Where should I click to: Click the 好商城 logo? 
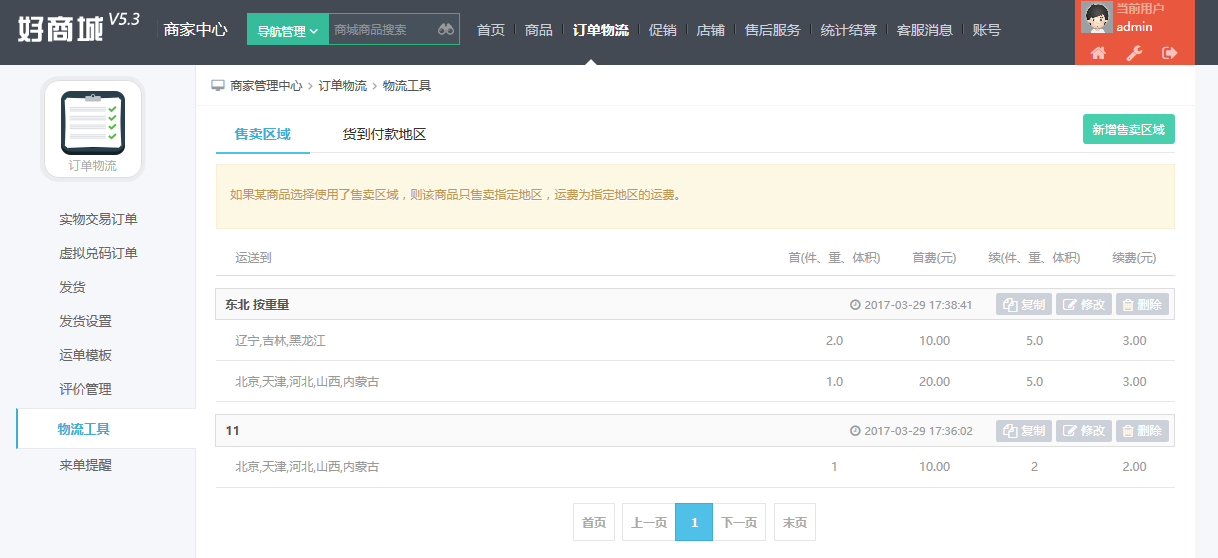[x=60, y=28]
